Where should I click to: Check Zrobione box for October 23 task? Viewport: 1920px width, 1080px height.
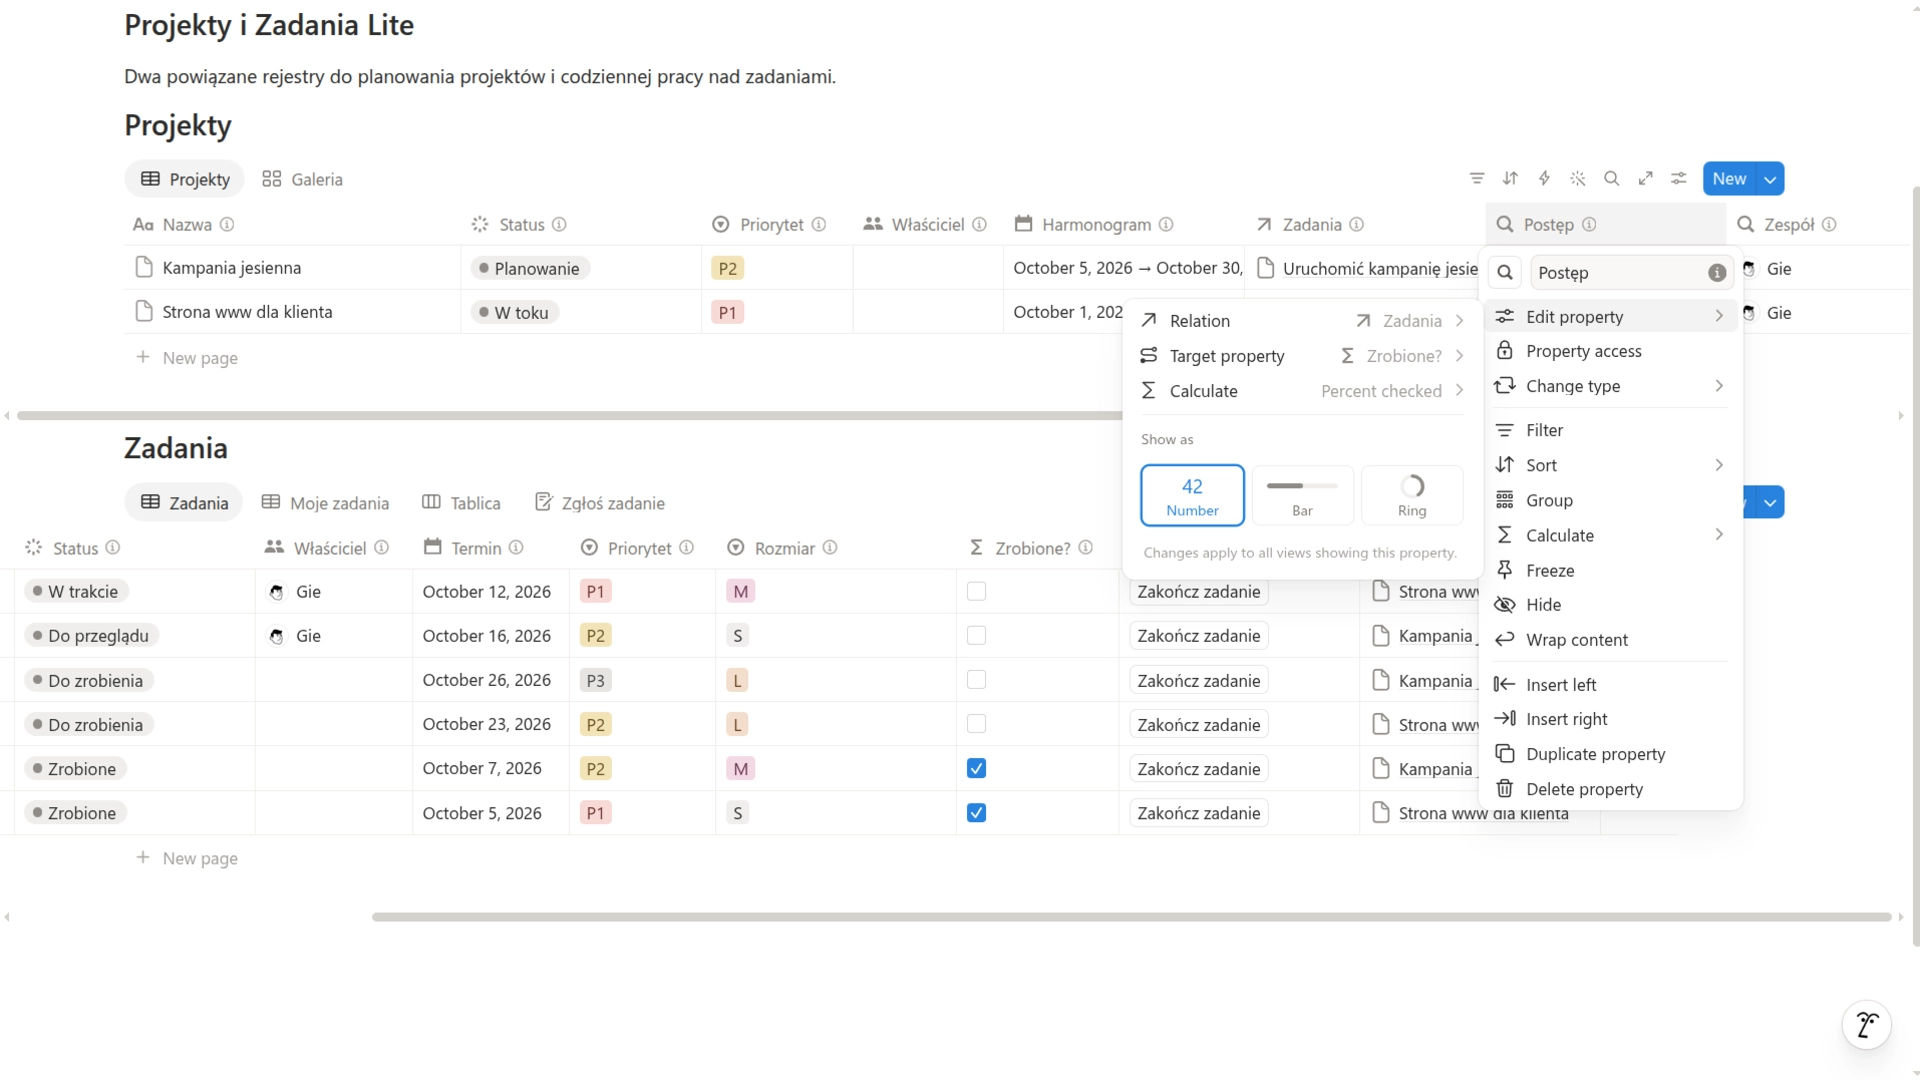977,724
